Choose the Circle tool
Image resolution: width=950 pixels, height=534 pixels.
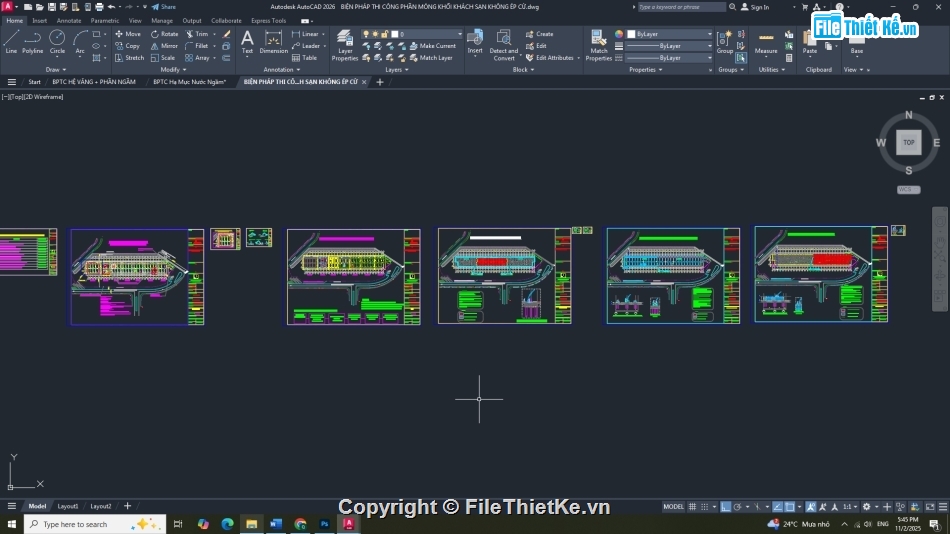tap(57, 41)
